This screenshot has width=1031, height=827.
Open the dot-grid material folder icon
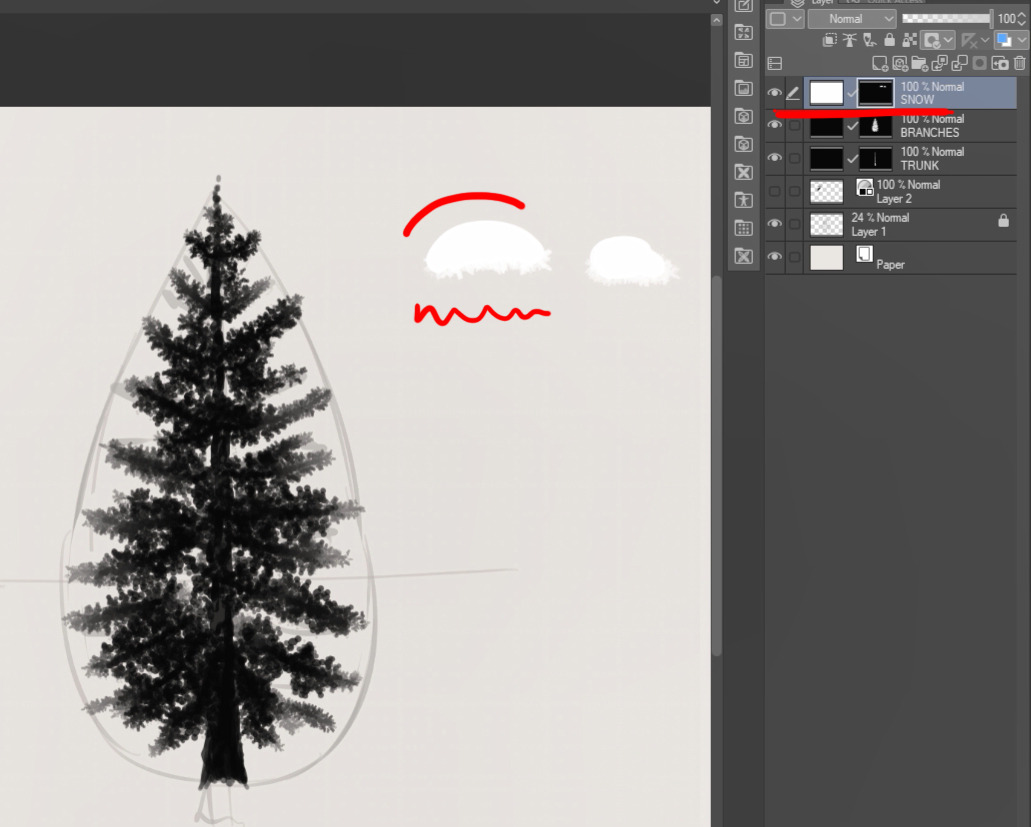click(x=744, y=229)
